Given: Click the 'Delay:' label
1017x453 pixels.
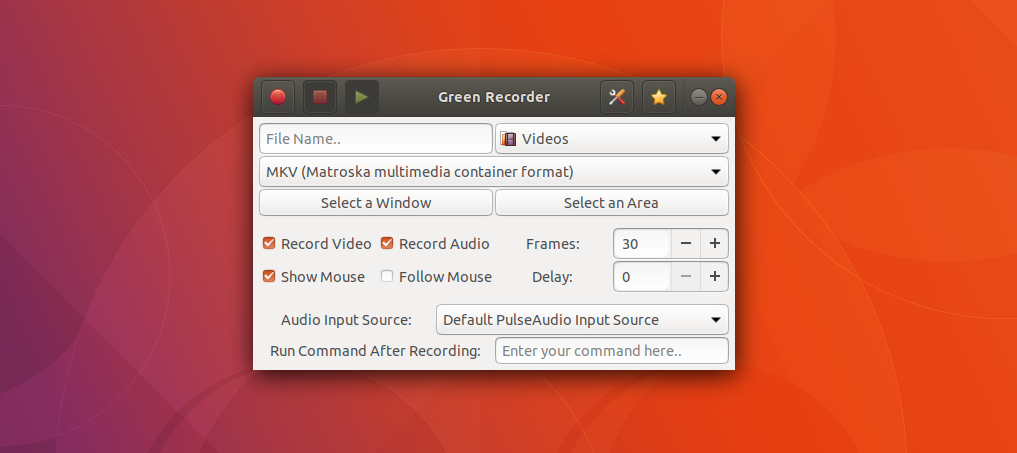Looking at the screenshot, I should (552, 277).
